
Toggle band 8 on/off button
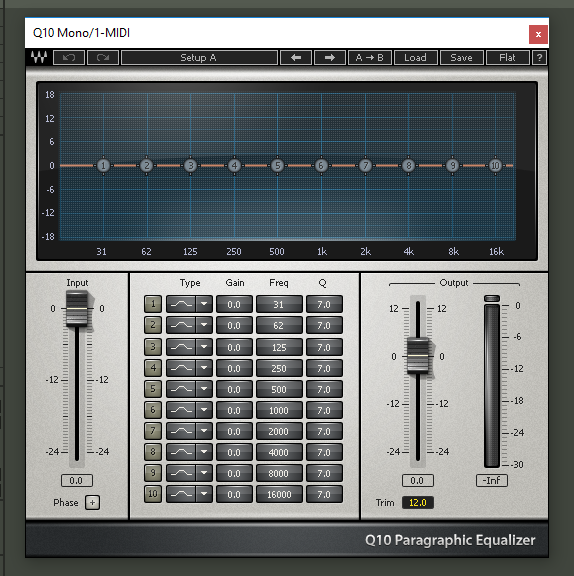pyautogui.click(x=153, y=452)
